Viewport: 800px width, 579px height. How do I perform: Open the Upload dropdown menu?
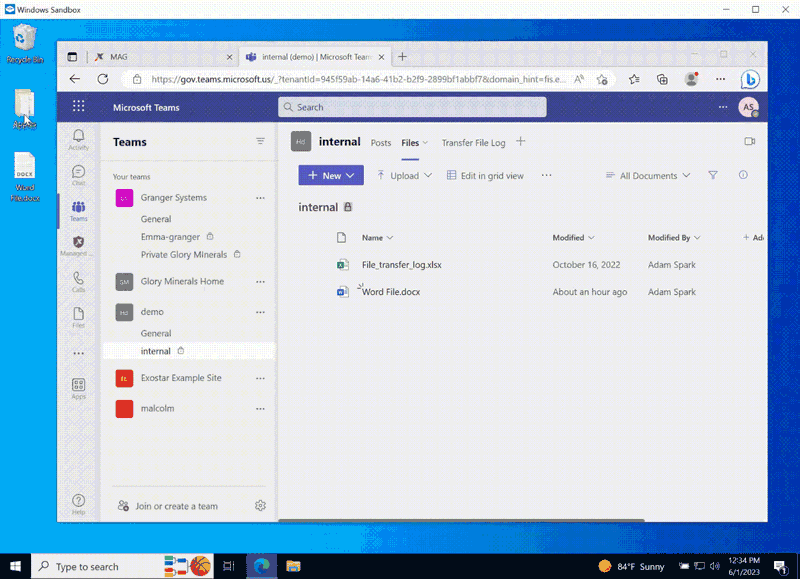tap(405, 175)
